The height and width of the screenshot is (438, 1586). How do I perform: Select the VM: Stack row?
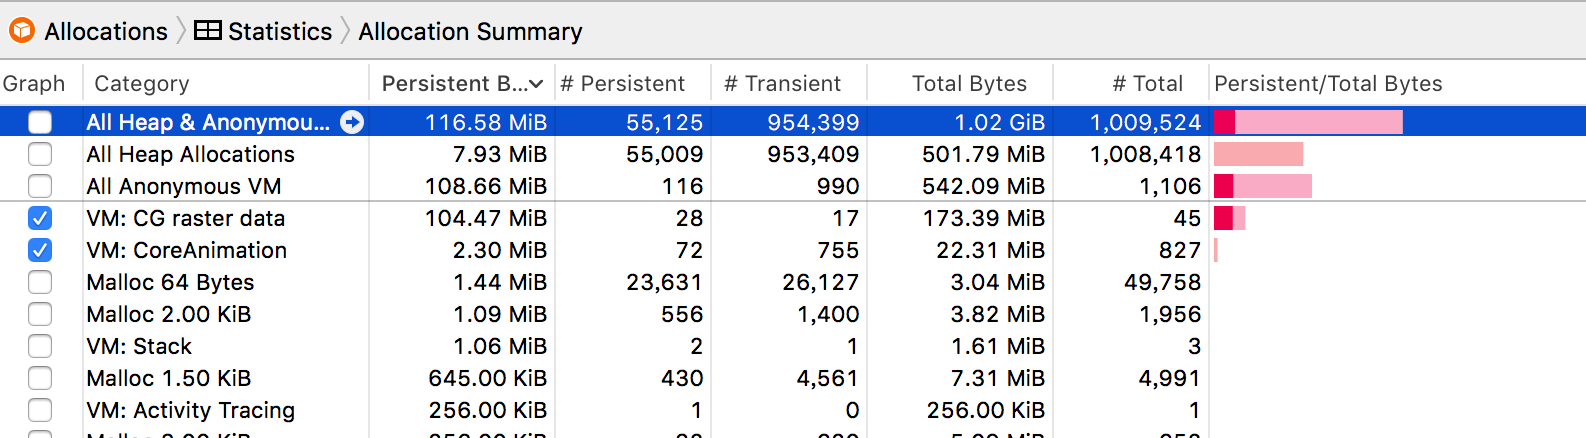coord(793,346)
